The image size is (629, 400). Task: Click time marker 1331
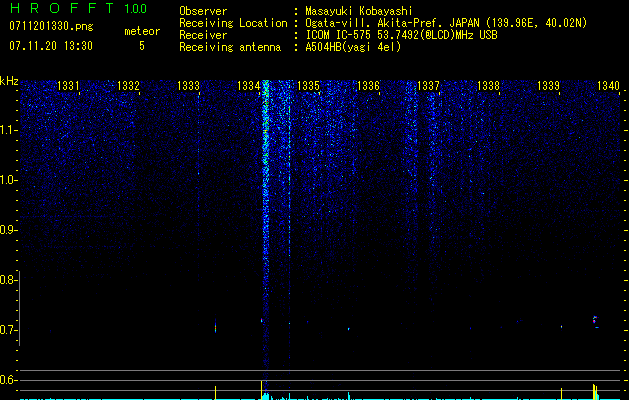(x=68, y=86)
